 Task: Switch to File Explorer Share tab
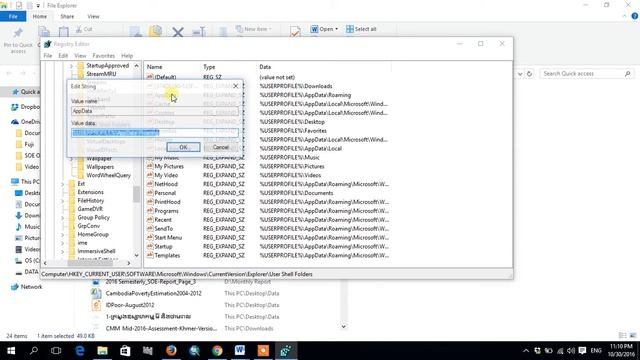(x=67, y=16)
